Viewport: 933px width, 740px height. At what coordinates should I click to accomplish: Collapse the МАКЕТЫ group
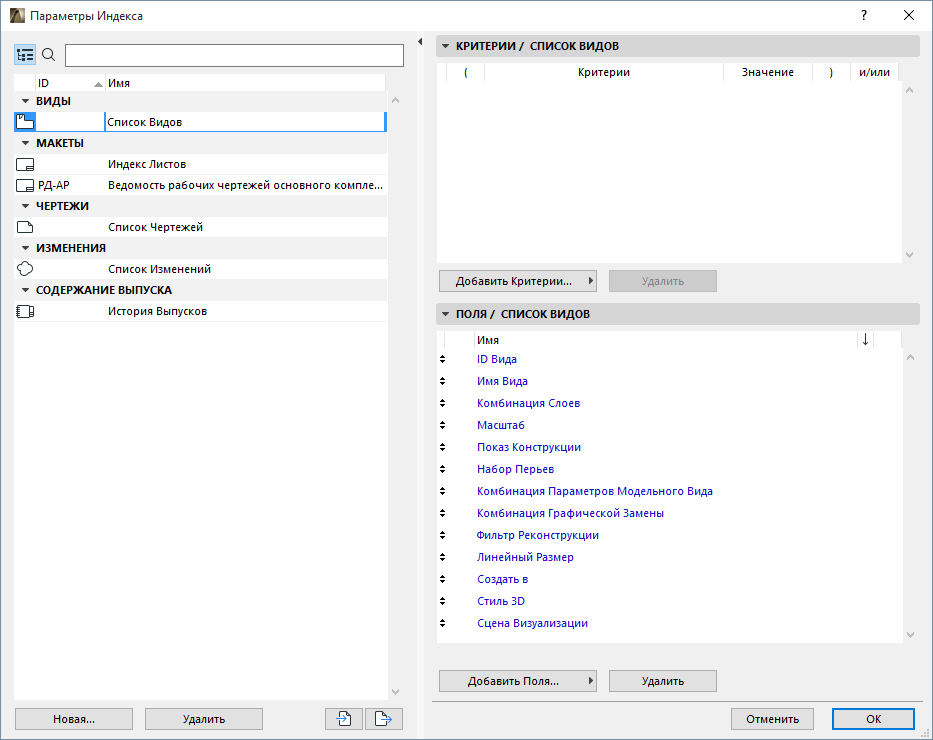click(x=26, y=143)
